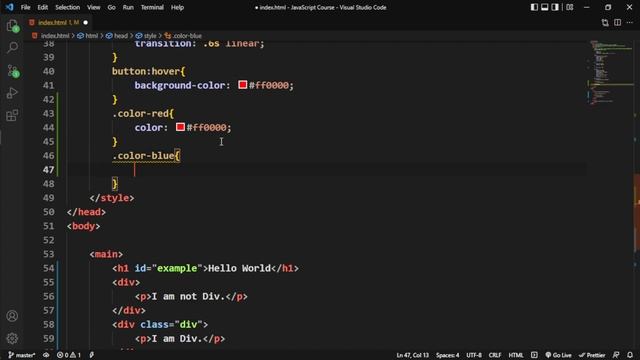Change indentation via Spaces: 4
Screen dimensions: 640x360
(447, 355)
